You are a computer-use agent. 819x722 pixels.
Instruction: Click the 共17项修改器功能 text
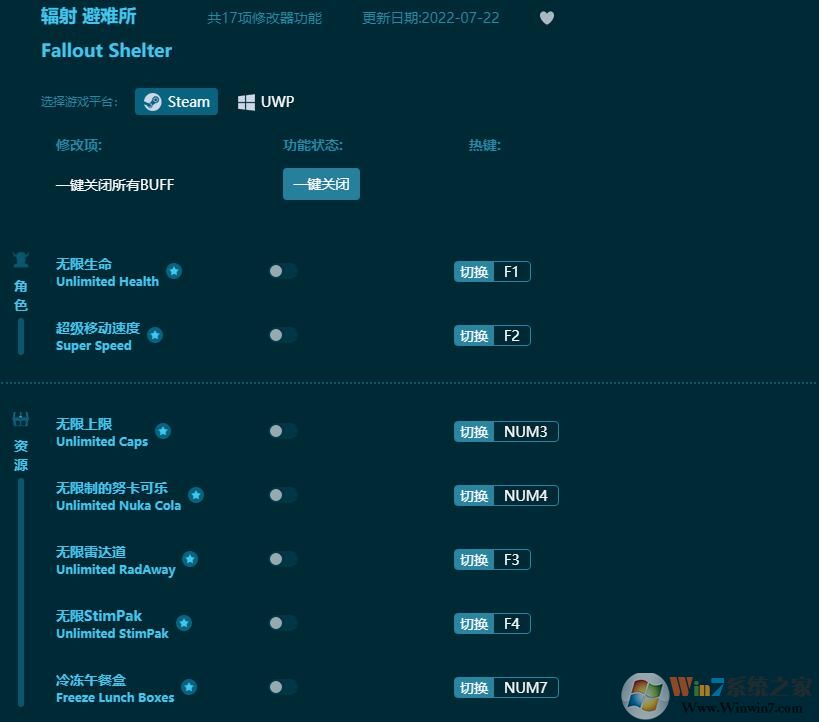(x=264, y=18)
